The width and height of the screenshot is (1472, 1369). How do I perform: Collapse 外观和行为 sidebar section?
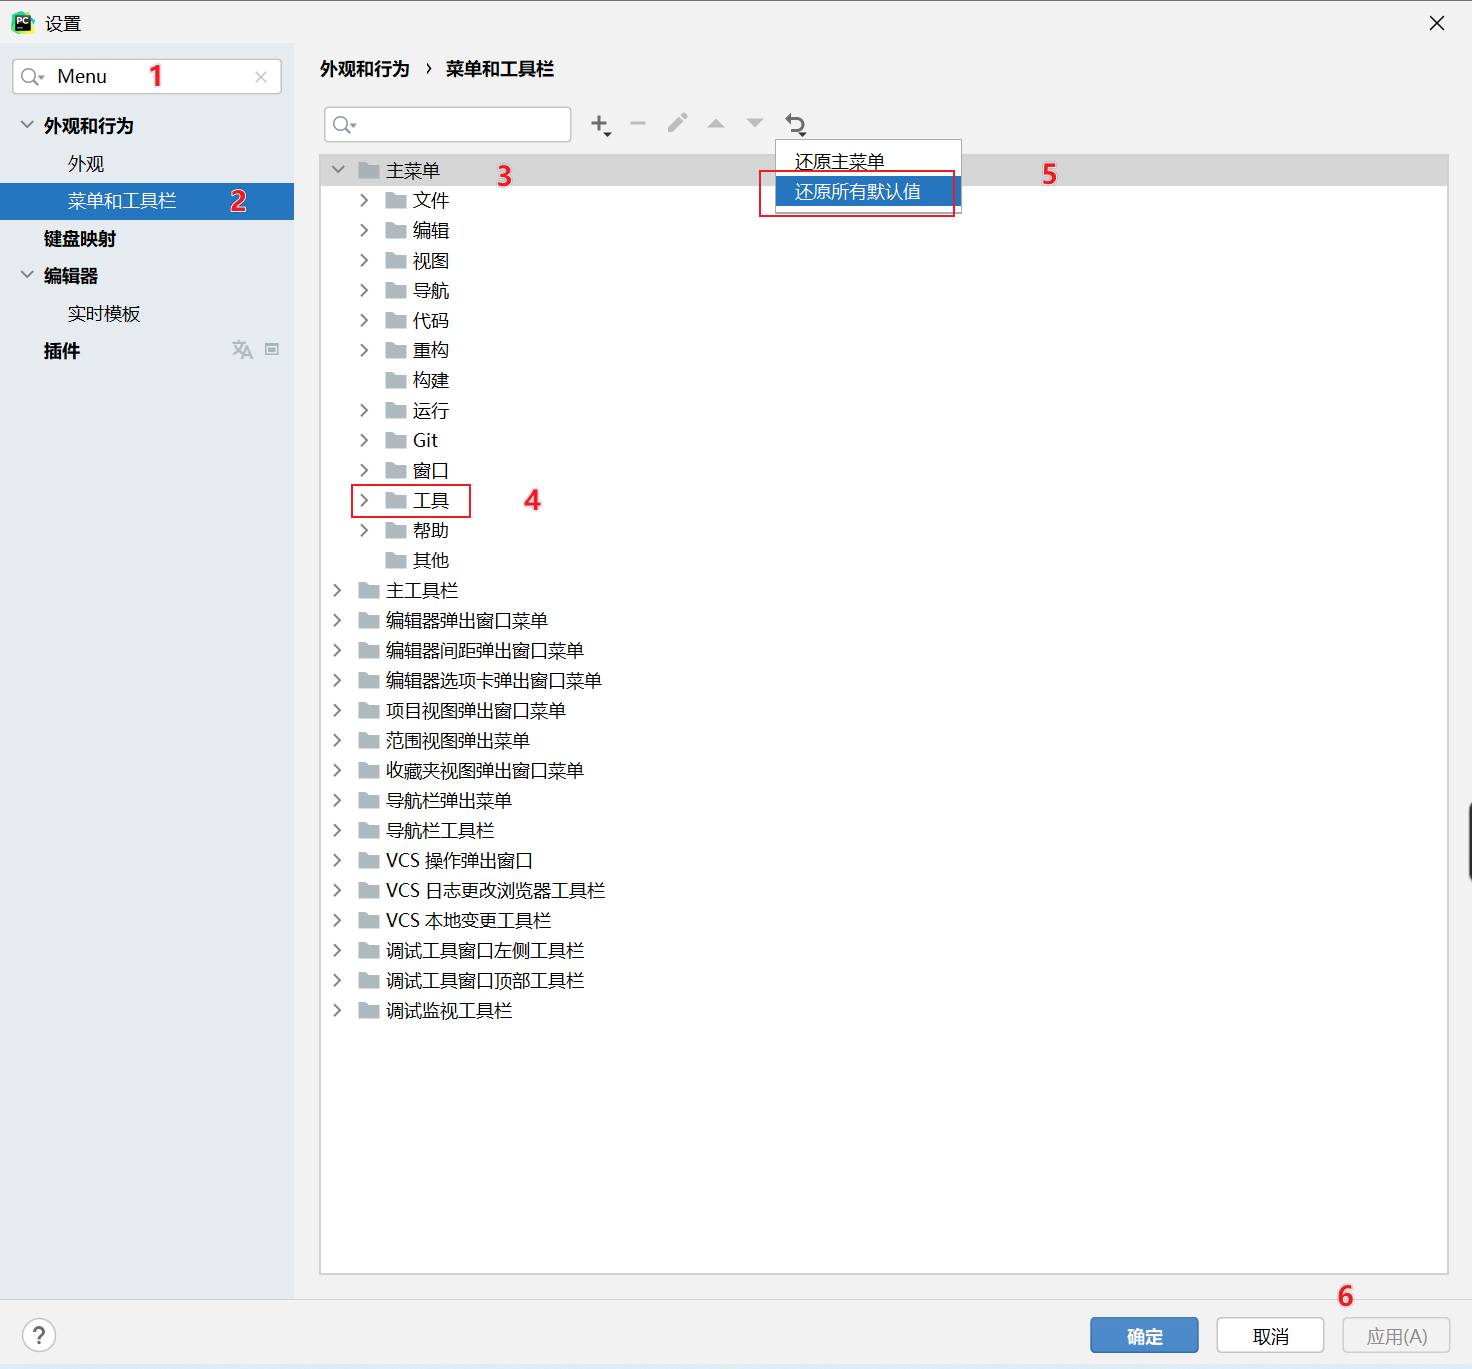pyautogui.click(x=27, y=125)
